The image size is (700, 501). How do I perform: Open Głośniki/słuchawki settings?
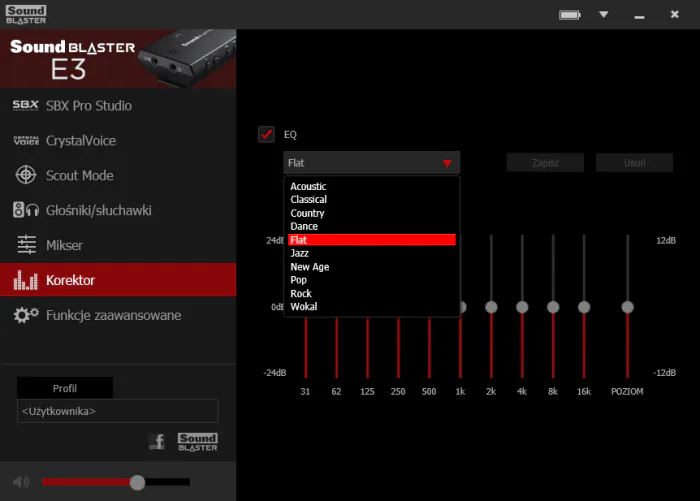click(118, 210)
